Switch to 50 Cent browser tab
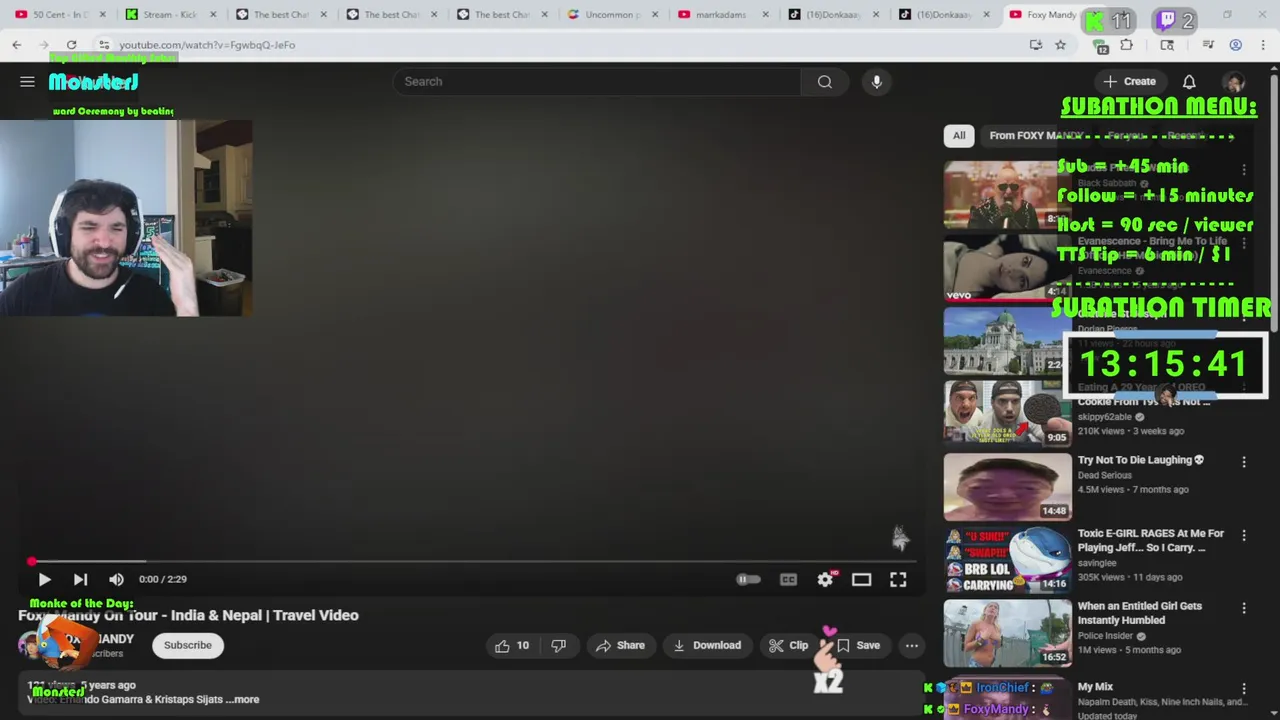This screenshot has height=720, width=1280. tap(60, 15)
